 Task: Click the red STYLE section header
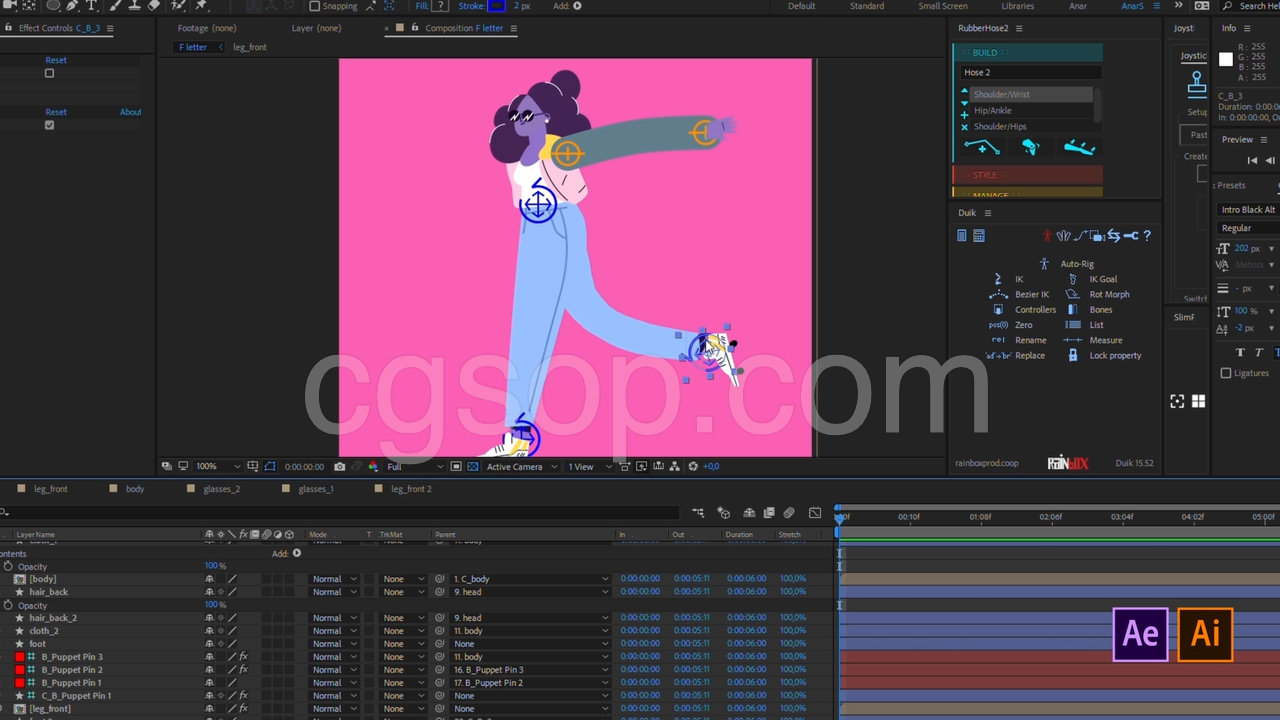click(x=1027, y=175)
